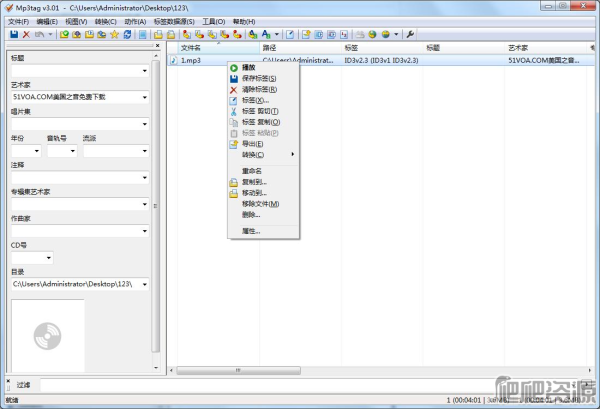Screen dimensions: 600x409
Task: Open Options via the wrench toolbar icon
Action: (x=410, y=34)
